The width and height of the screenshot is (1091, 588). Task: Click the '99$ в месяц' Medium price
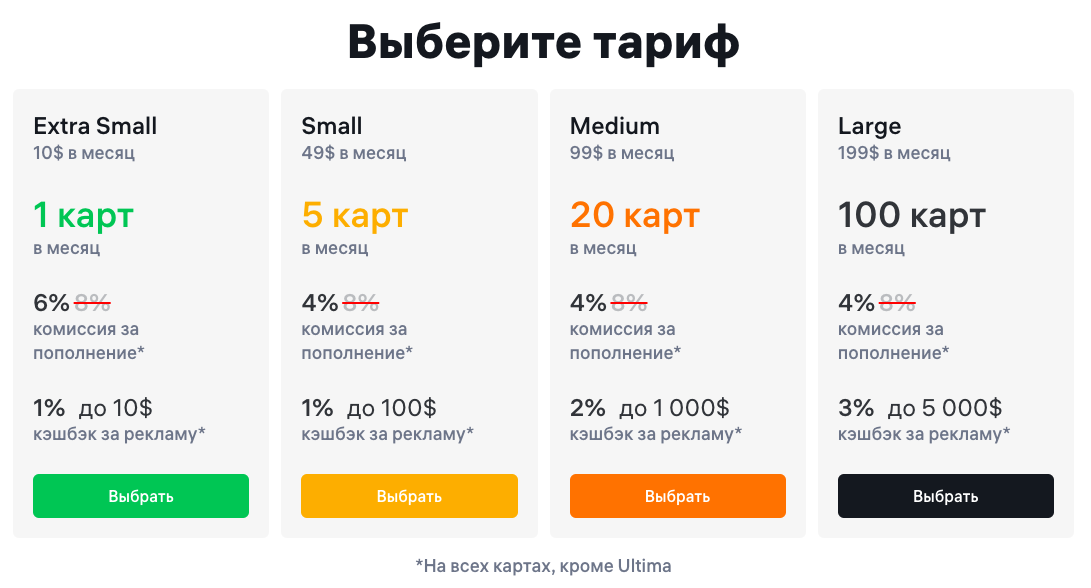tap(622, 153)
